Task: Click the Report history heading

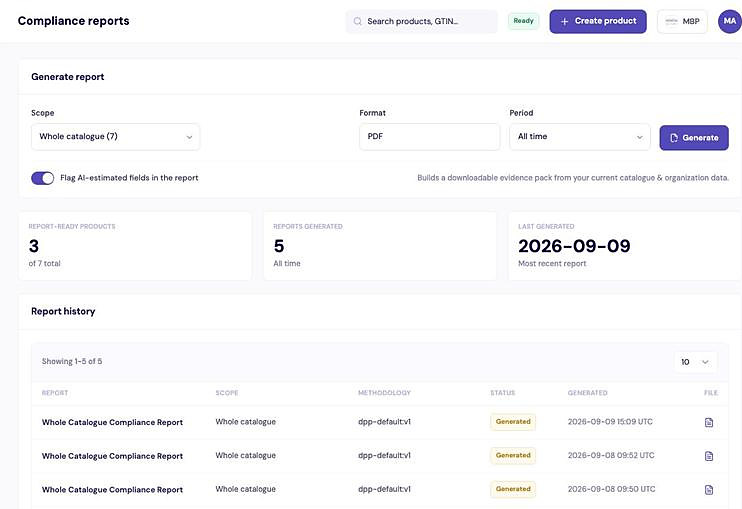Action: coord(63,311)
